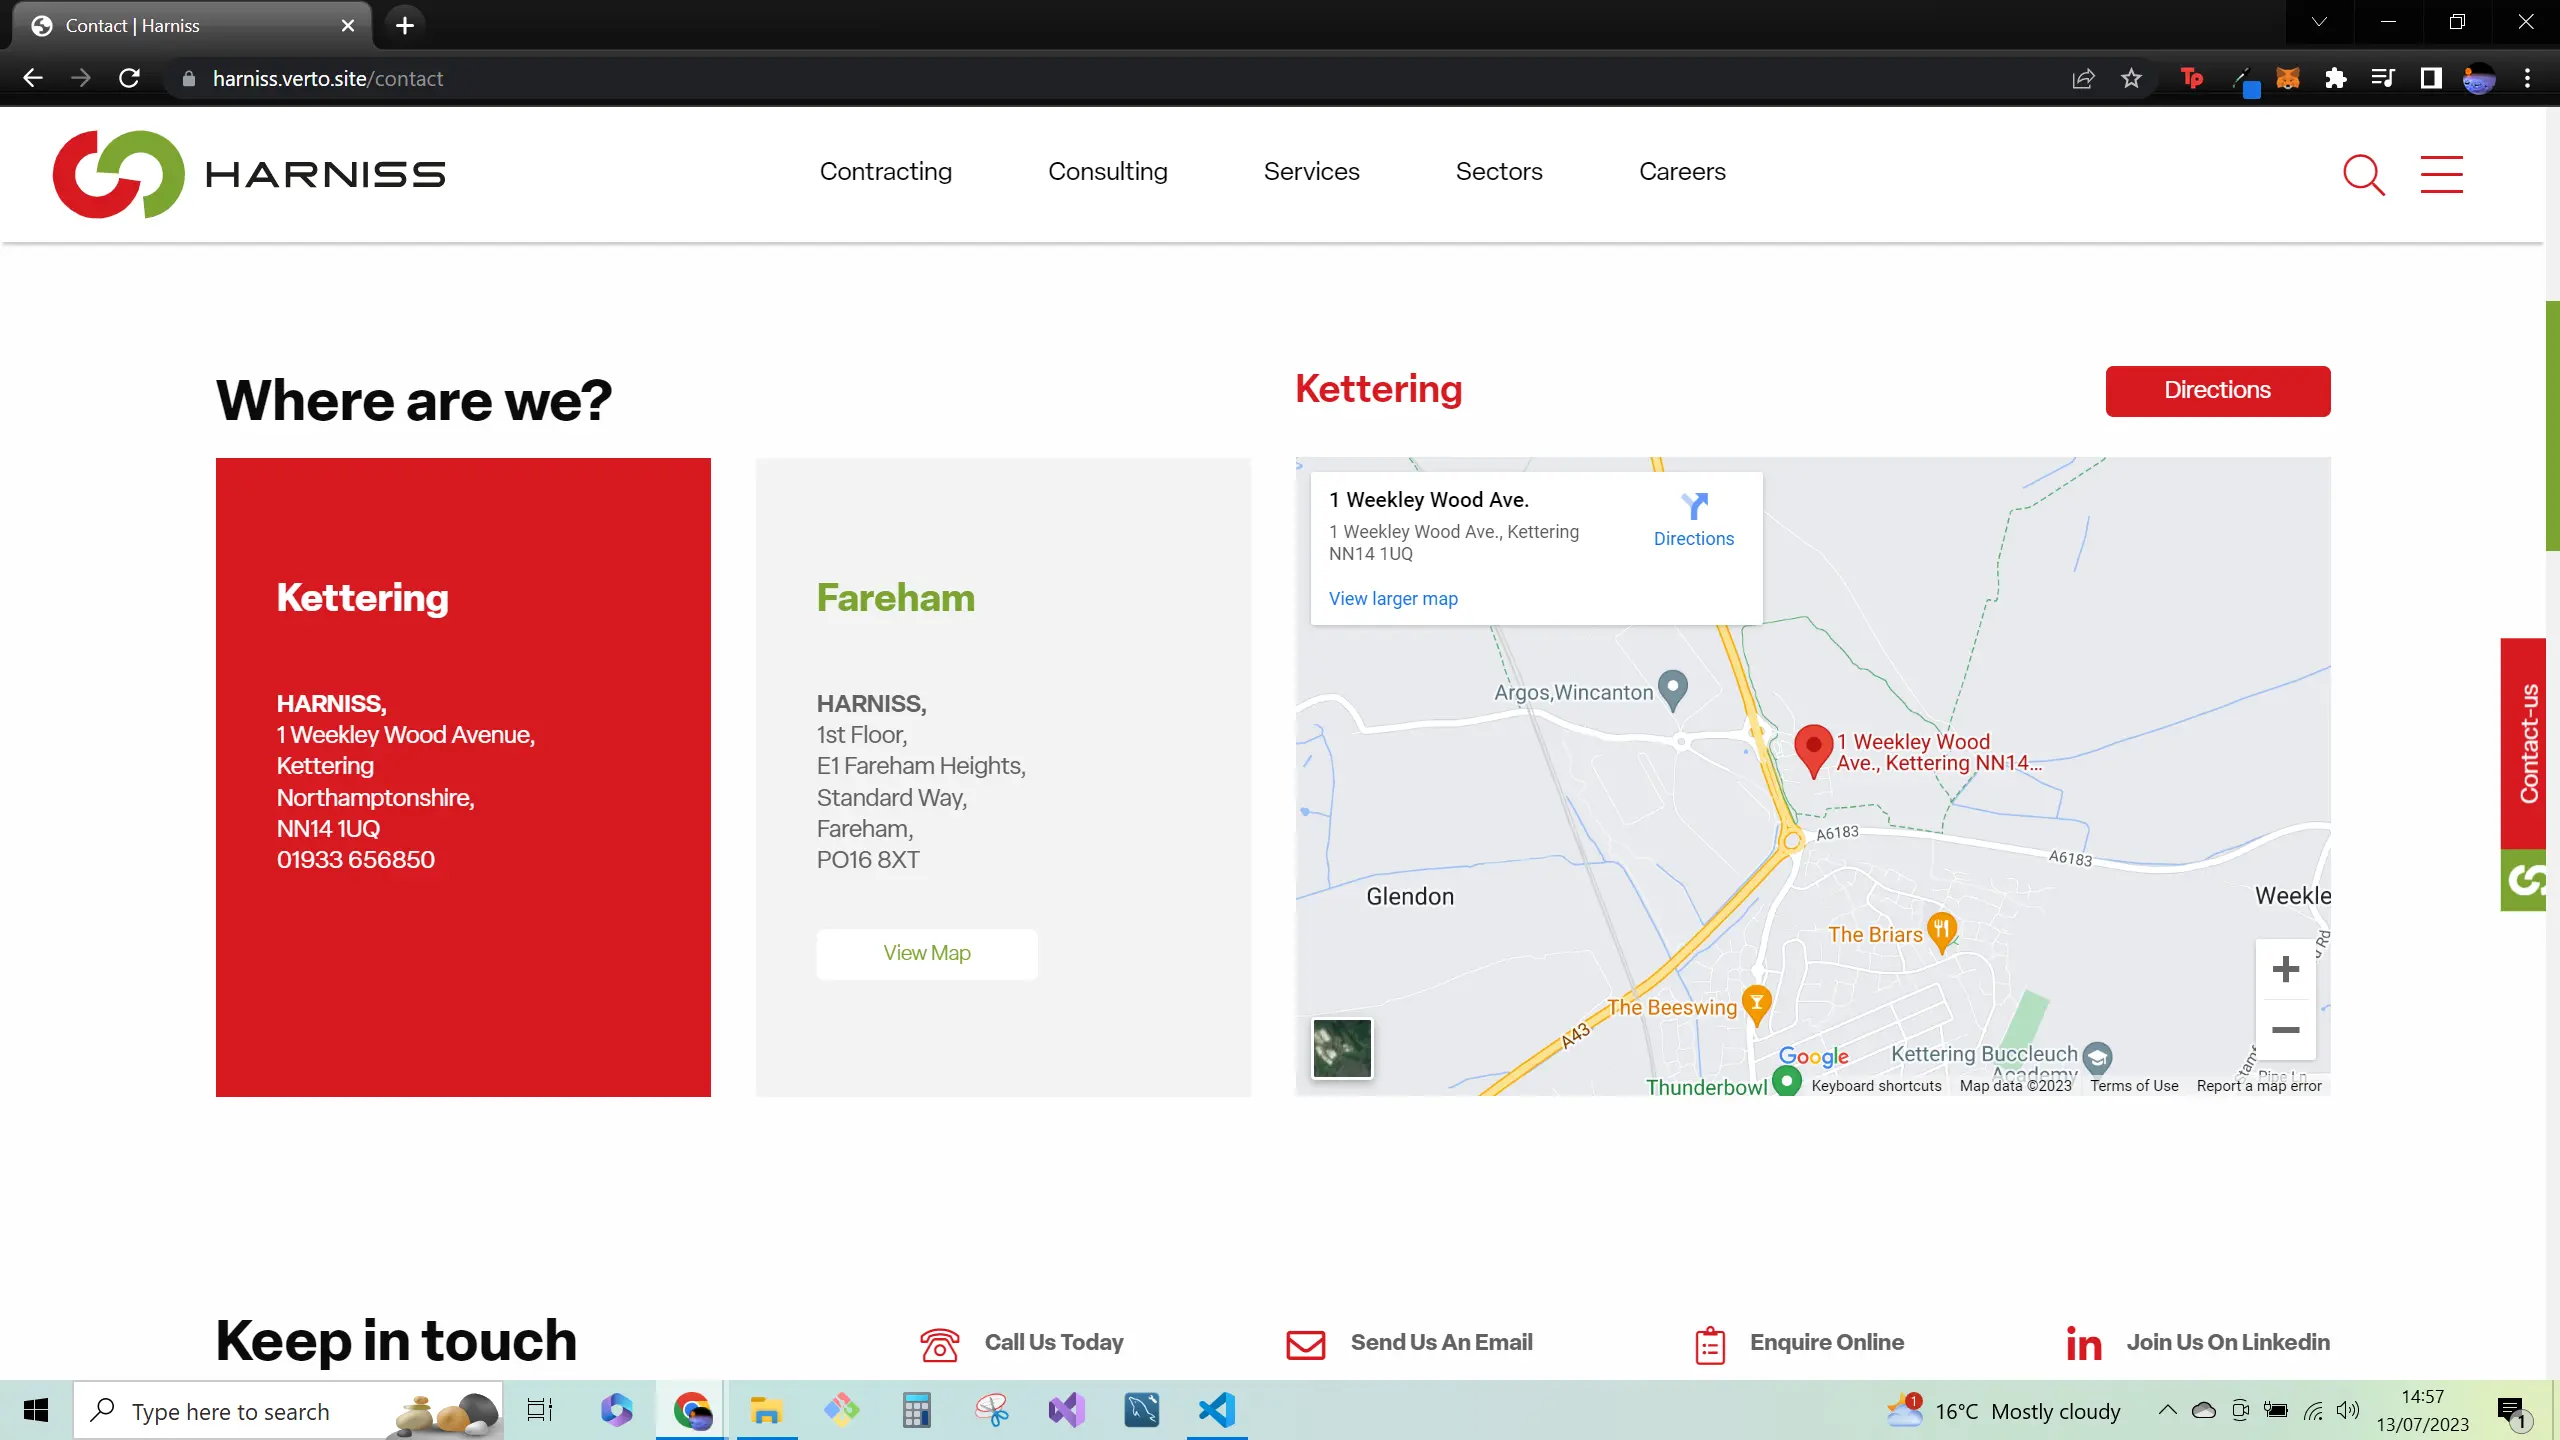Open the Contracting menu item
The image size is (2560, 1440).
[x=885, y=171]
